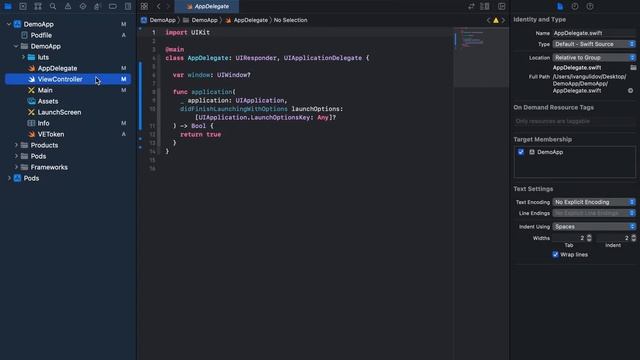Toggle code review changes arrows icon
Screen dimensions: 640x360
pyautogui.click(x=471, y=7)
